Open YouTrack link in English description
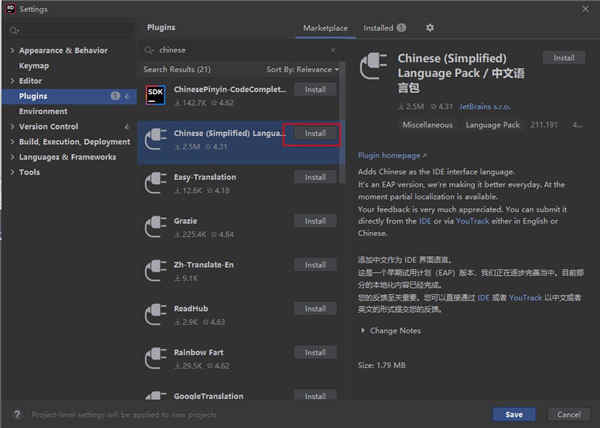This screenshot has height=428, width=600. point(472,221)
